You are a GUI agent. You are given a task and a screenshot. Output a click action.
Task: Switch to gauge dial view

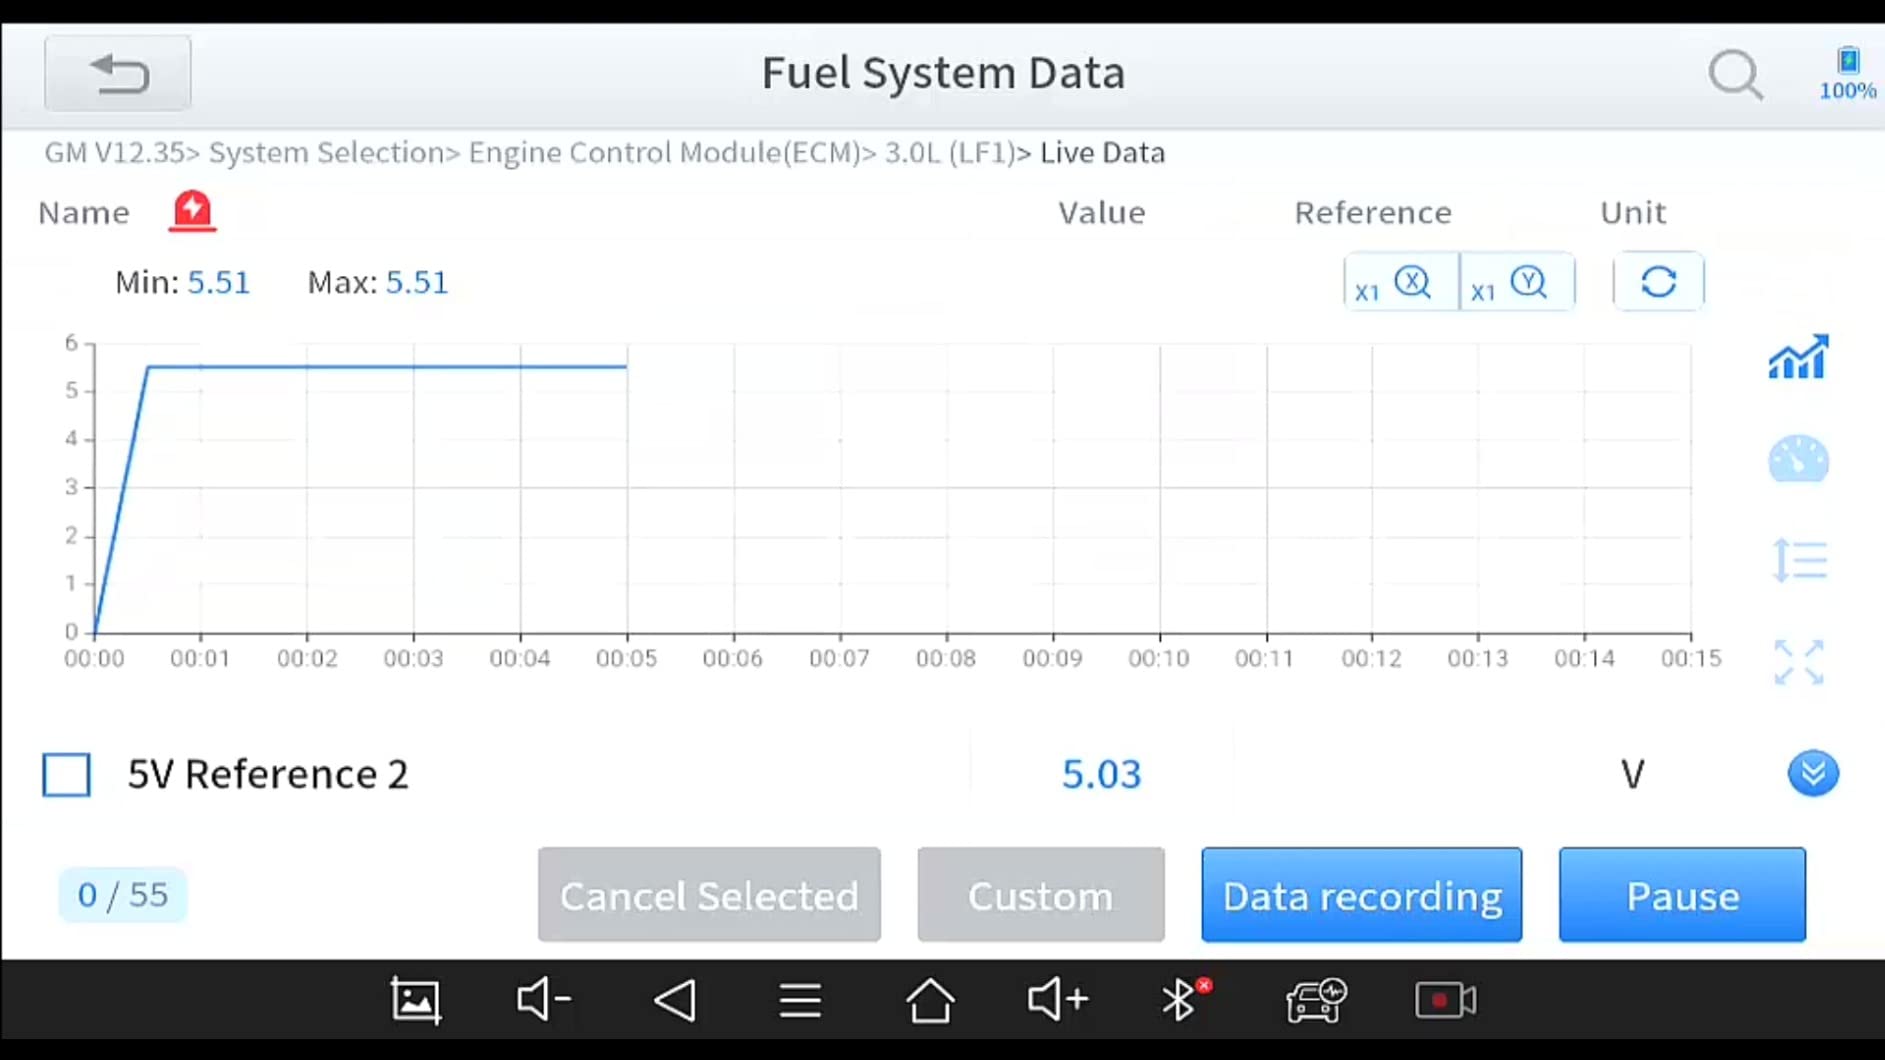coord(1798,460)
